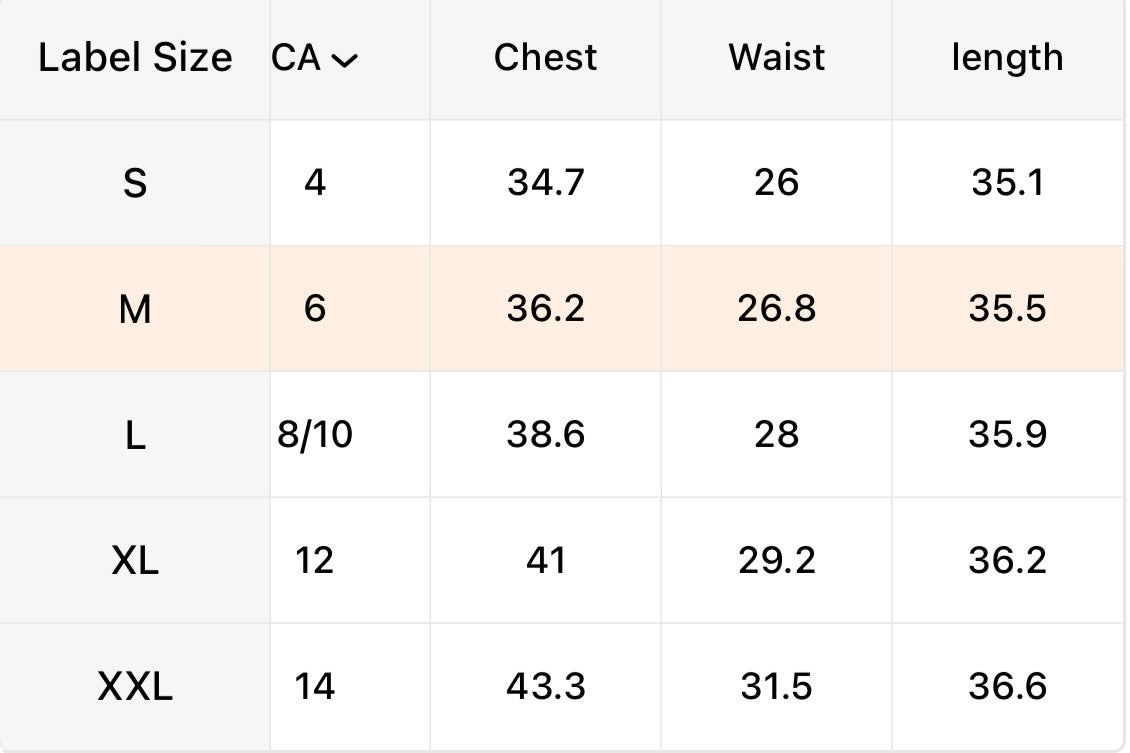Click the CA size 14 cell

[315, 687]
